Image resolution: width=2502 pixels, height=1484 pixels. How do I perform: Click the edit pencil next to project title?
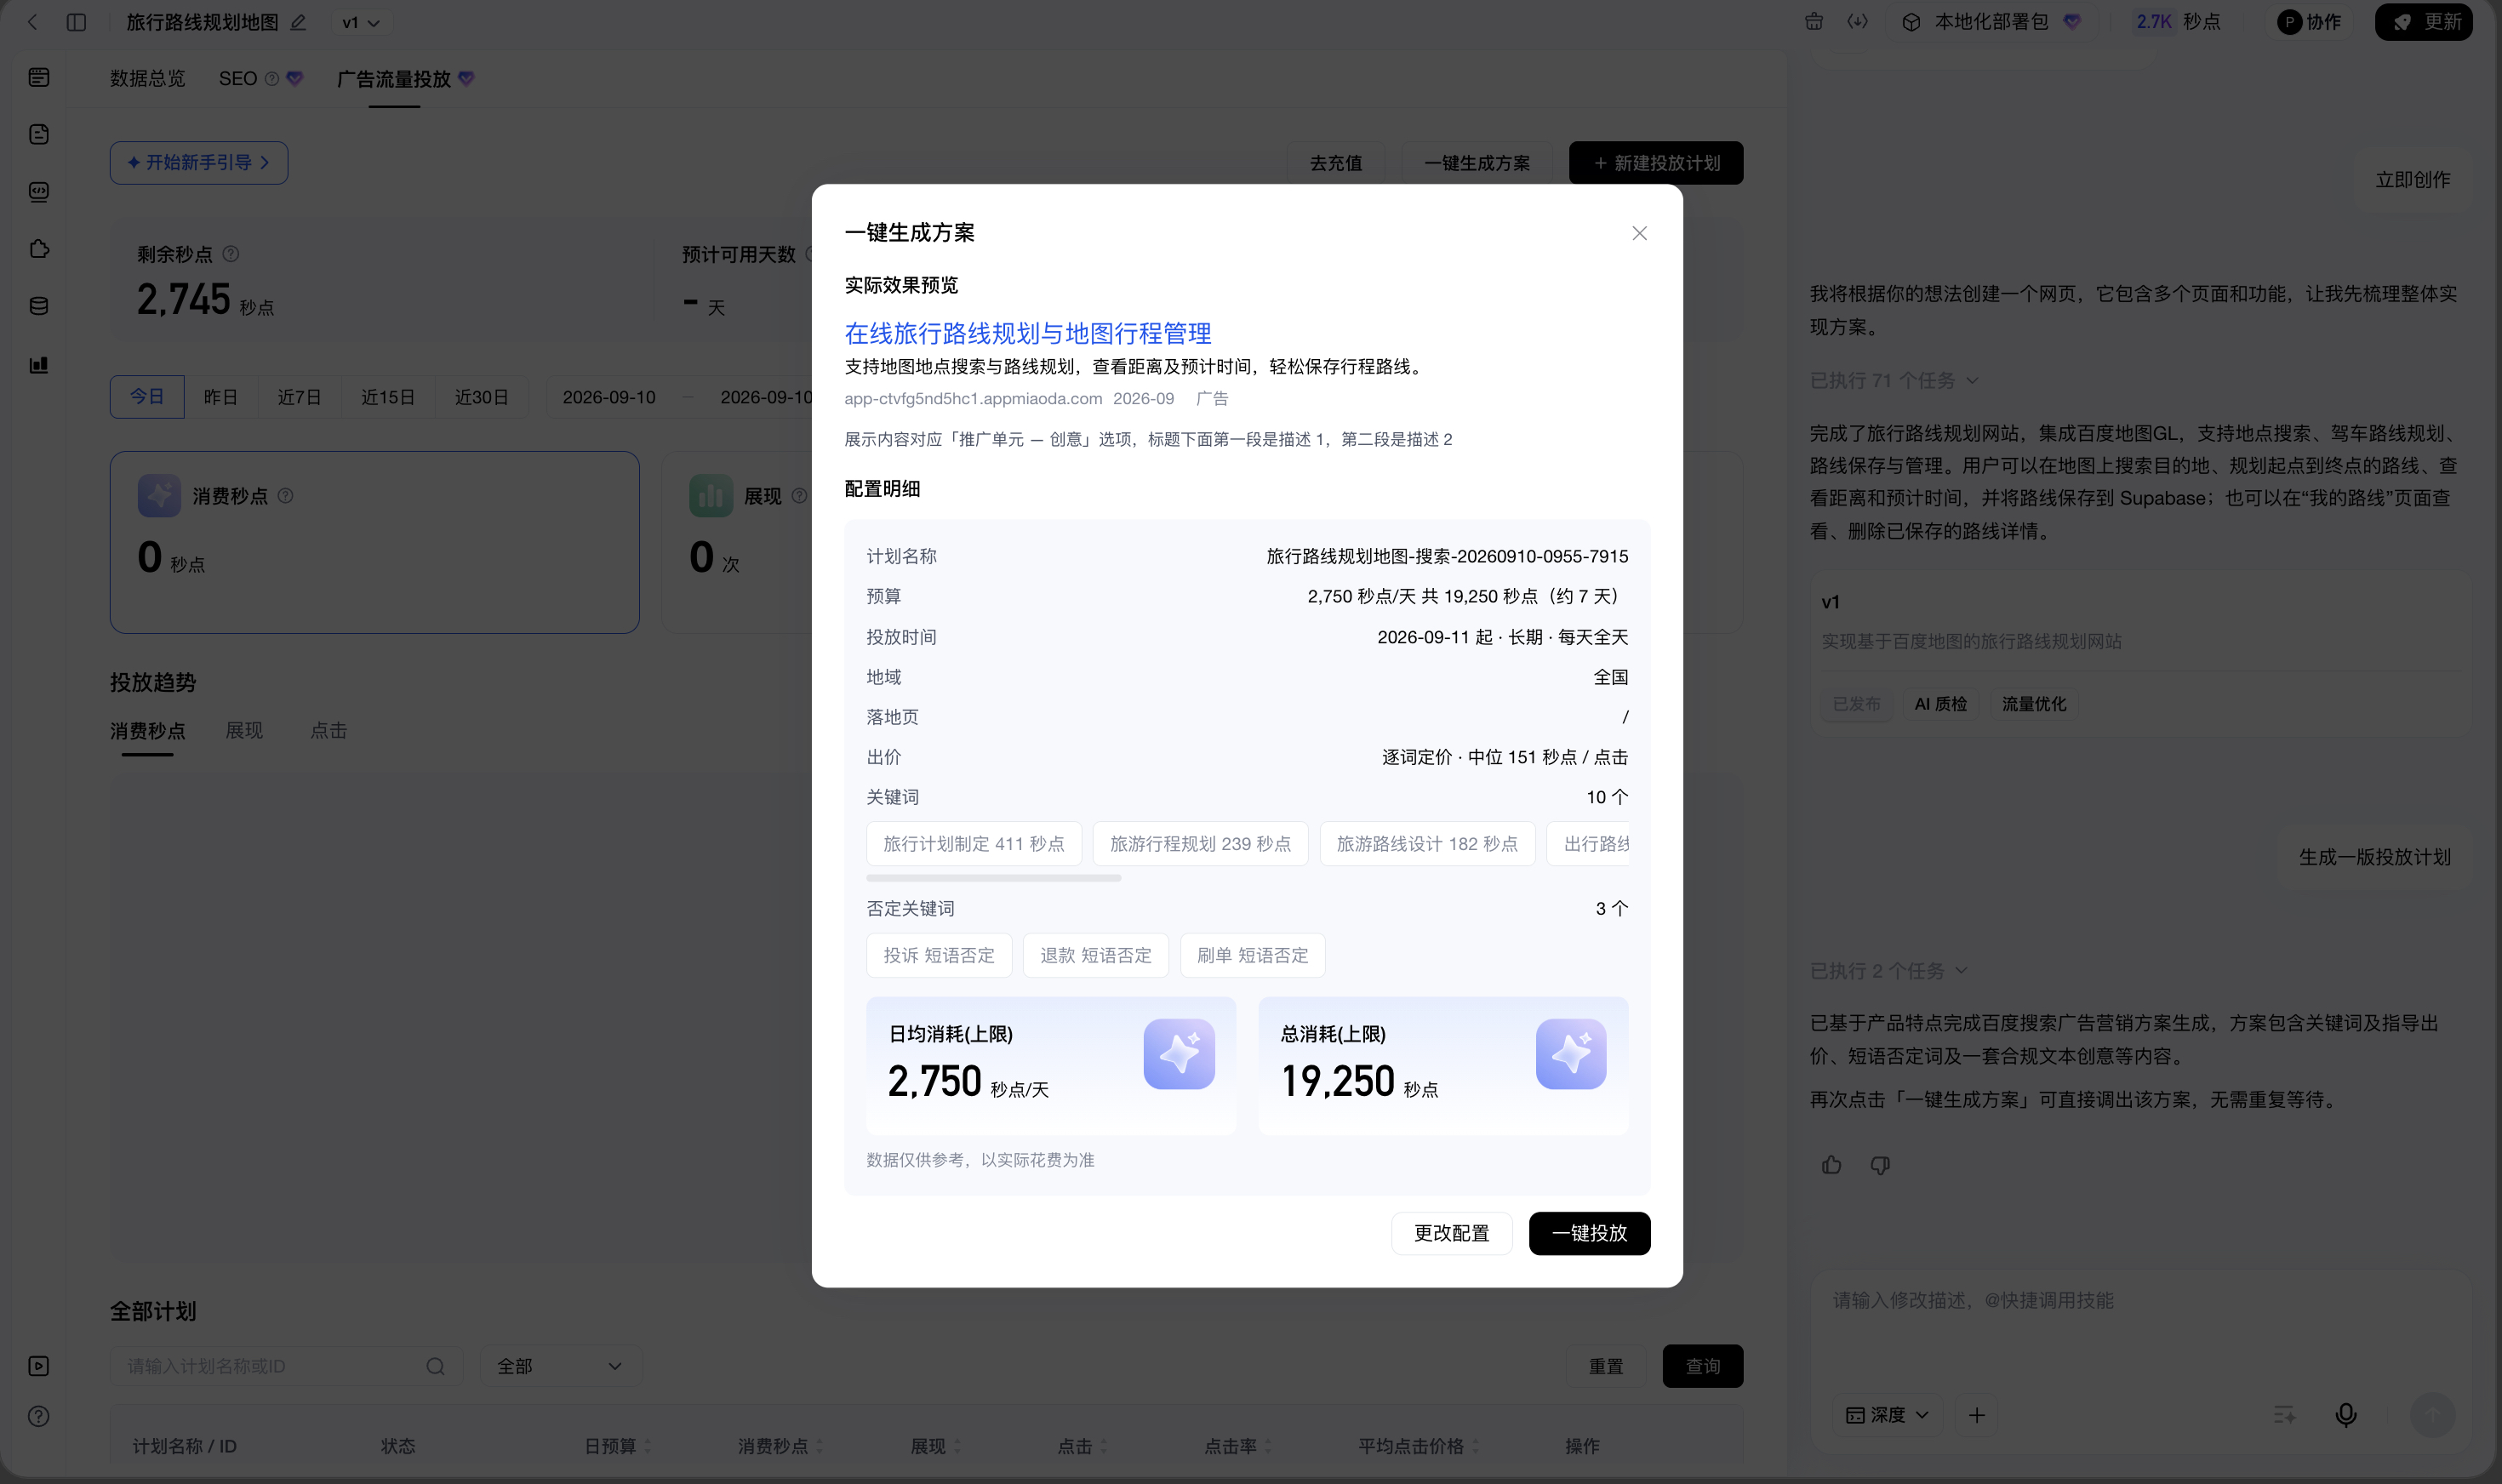(298, 22)
